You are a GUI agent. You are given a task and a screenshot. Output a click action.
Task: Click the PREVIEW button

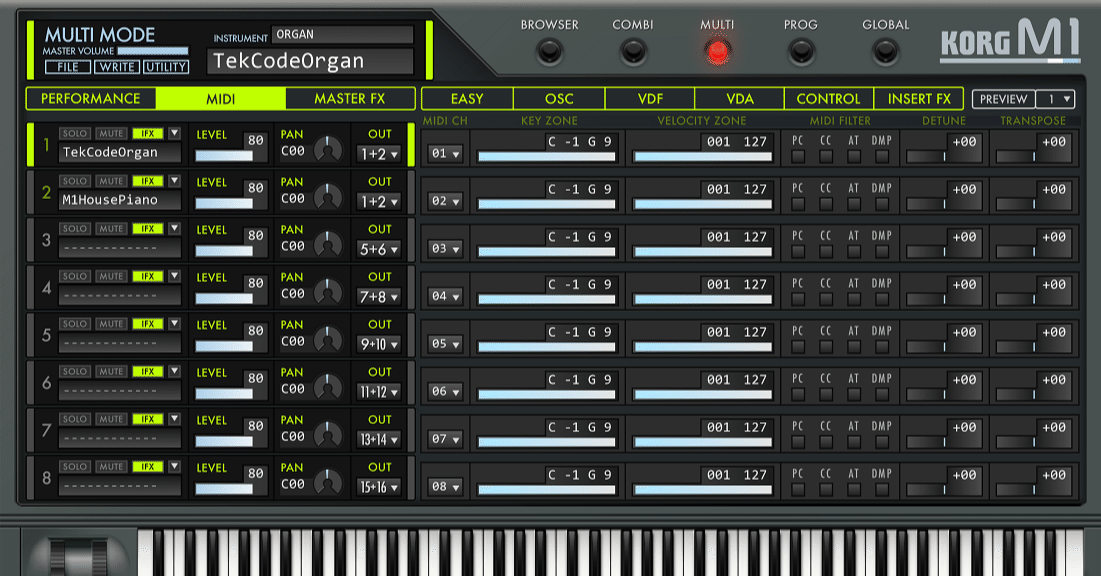(1004, 99)
